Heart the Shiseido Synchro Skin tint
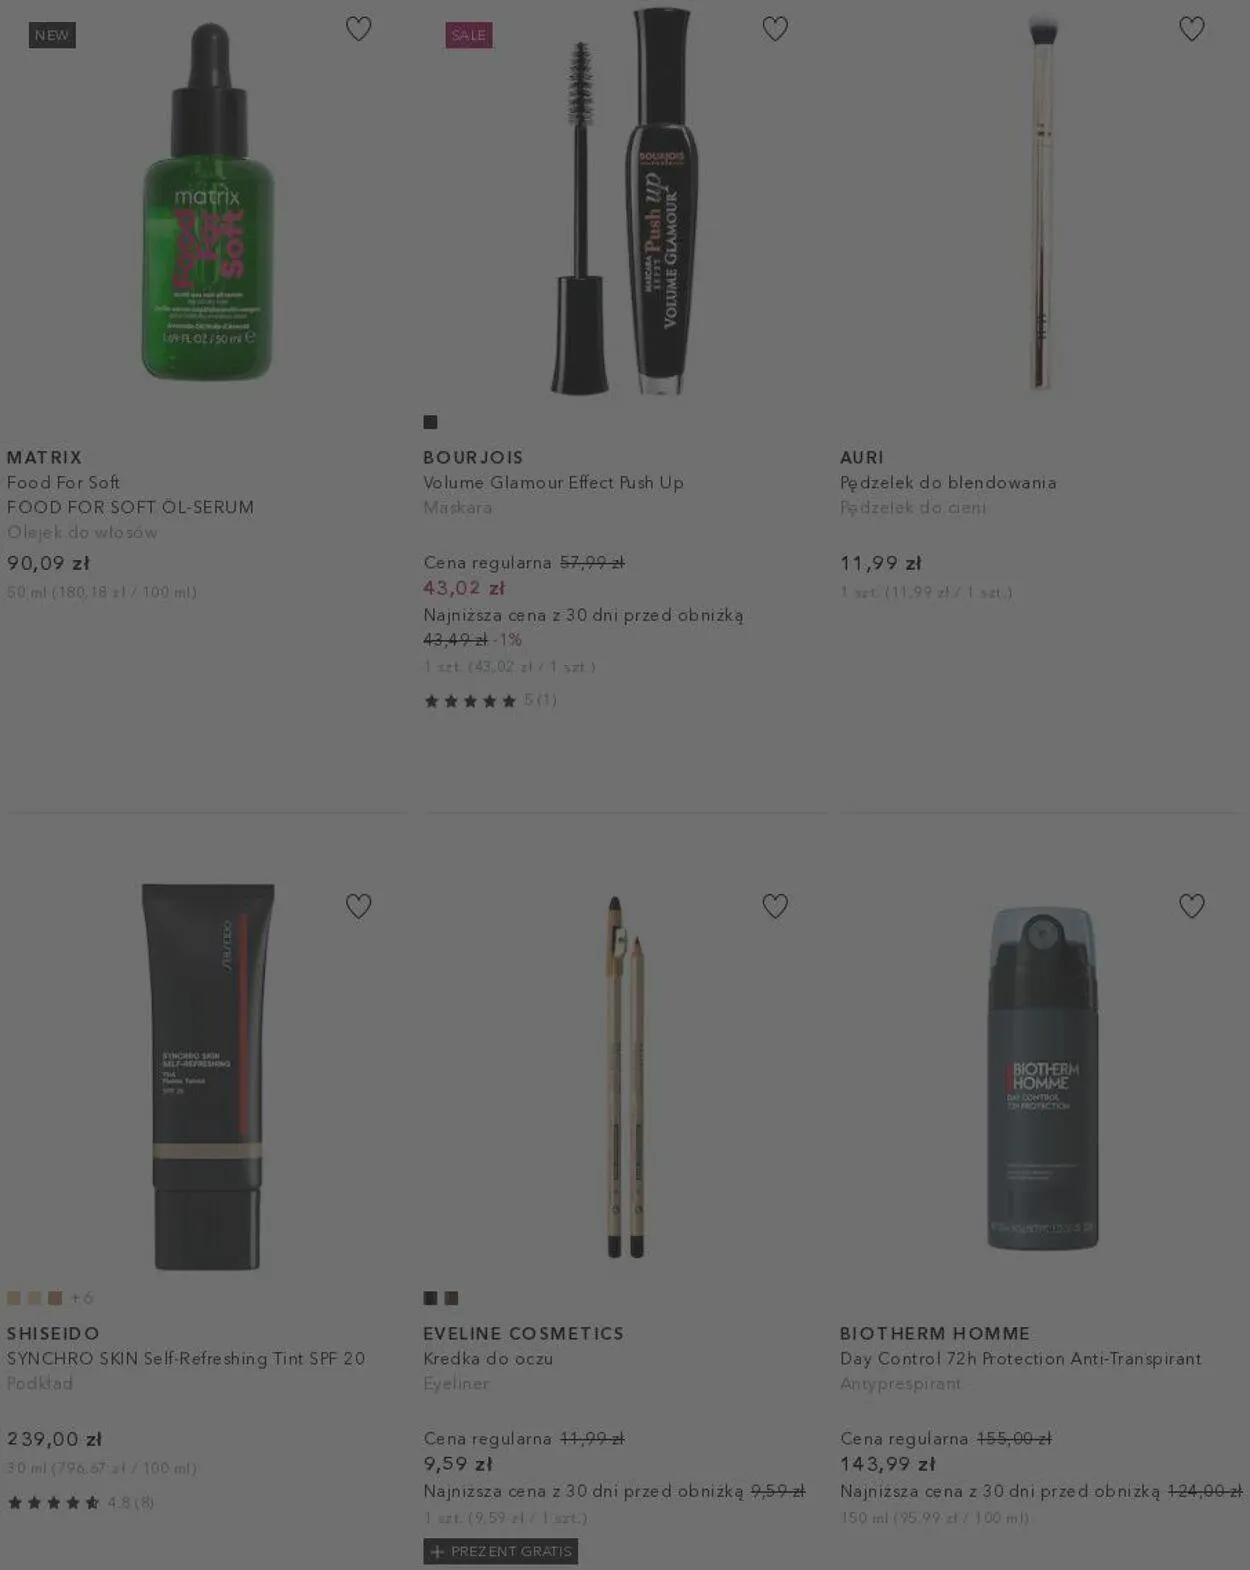 358,906
